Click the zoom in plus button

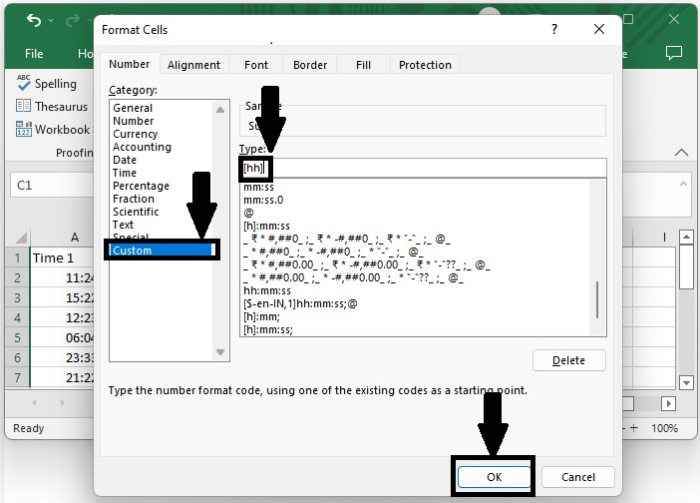point(634,428)
